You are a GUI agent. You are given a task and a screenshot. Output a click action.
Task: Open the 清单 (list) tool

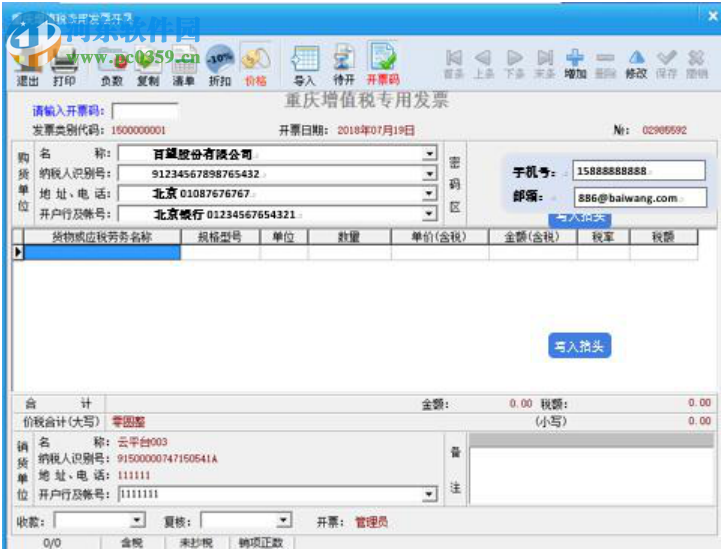click(183, 67)
